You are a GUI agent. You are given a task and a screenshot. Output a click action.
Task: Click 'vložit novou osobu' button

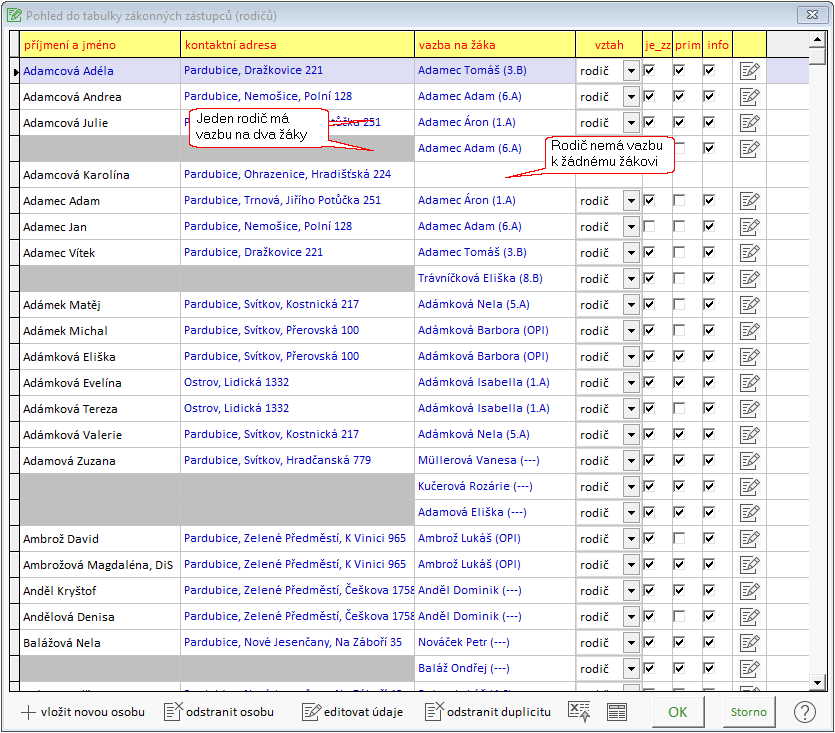[x=83, y=712]
